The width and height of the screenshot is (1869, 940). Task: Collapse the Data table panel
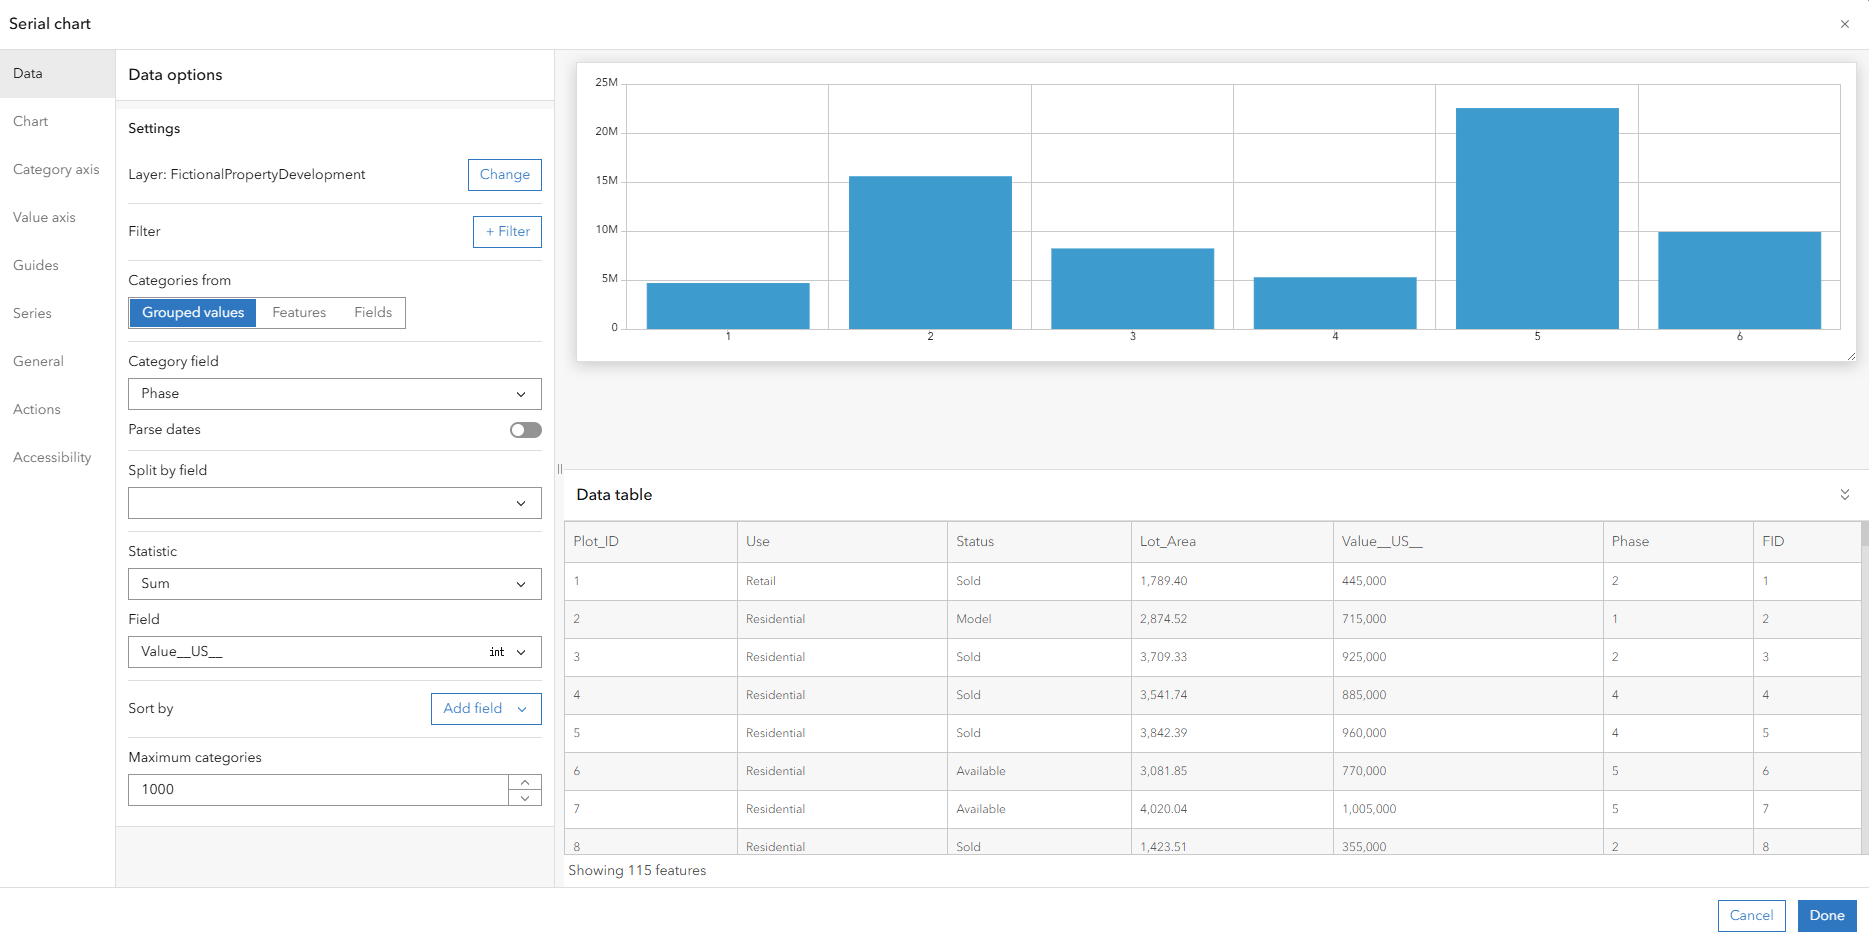coord(1844,495)
